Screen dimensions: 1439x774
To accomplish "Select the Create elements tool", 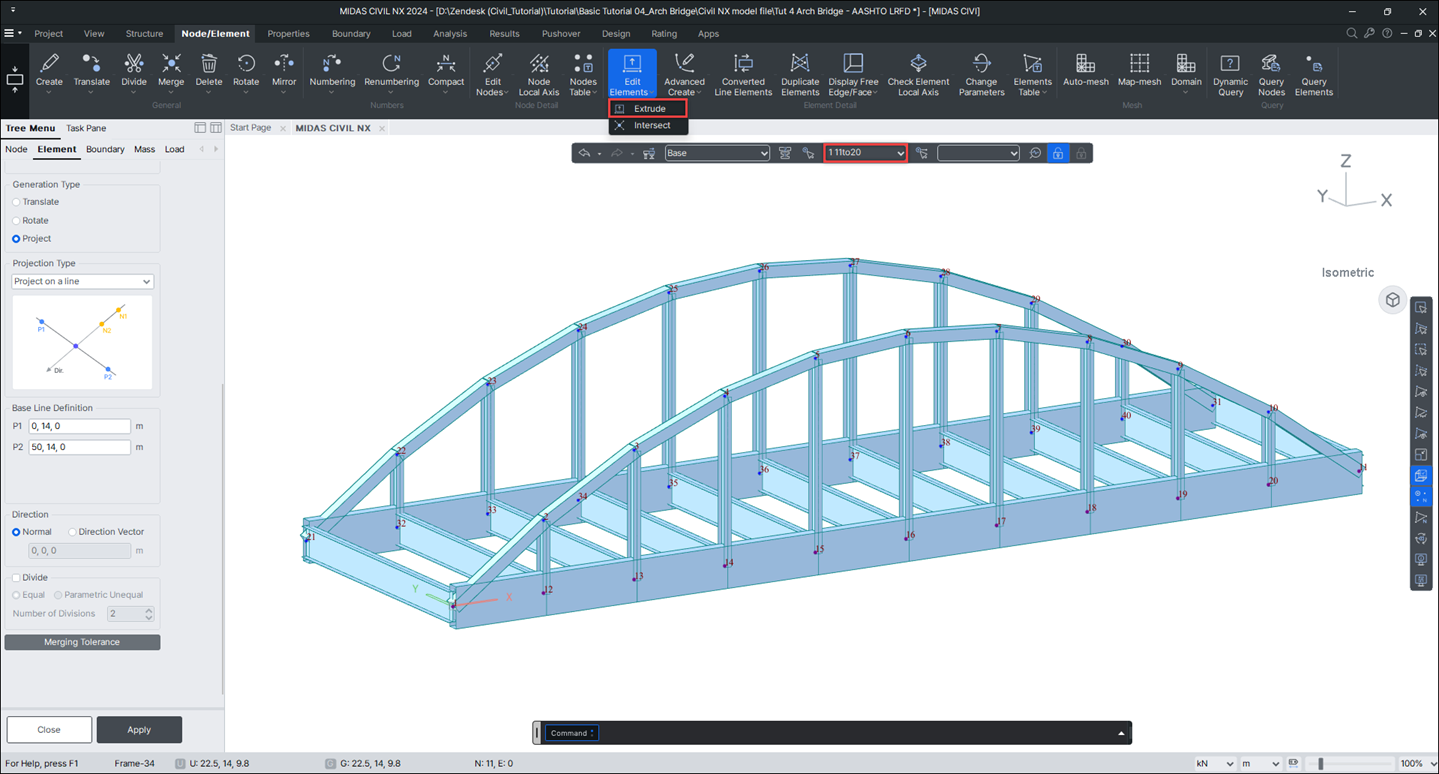I will [x=49, y=72].
